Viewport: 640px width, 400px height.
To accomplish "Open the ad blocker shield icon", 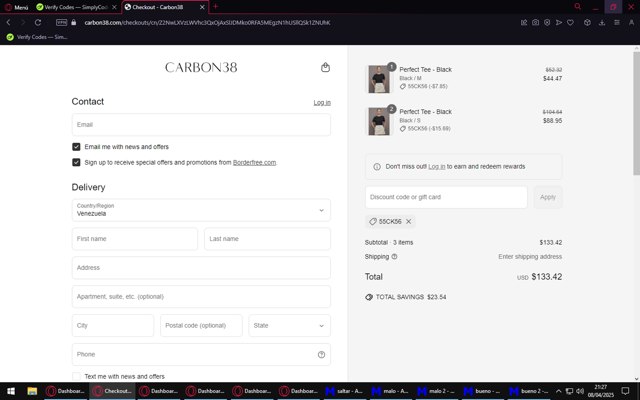I will [547, 22].
